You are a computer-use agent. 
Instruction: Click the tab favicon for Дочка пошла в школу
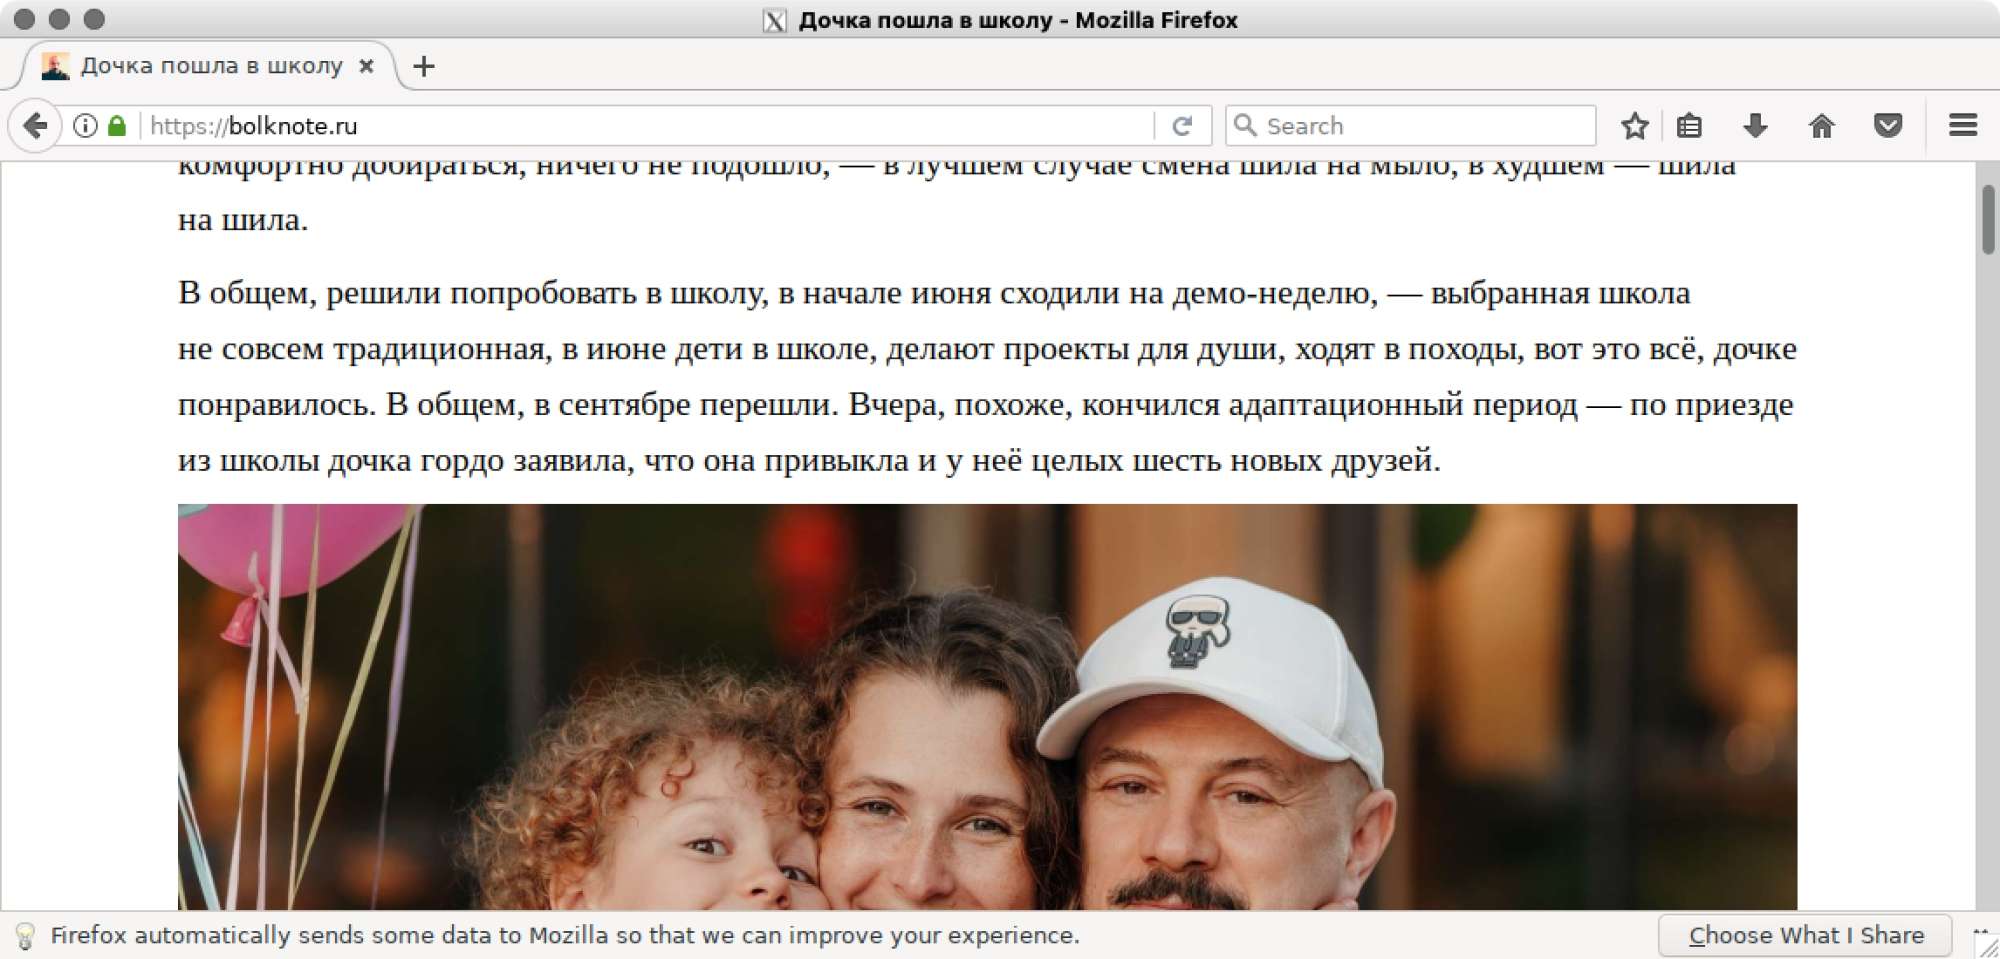[56, 66]
